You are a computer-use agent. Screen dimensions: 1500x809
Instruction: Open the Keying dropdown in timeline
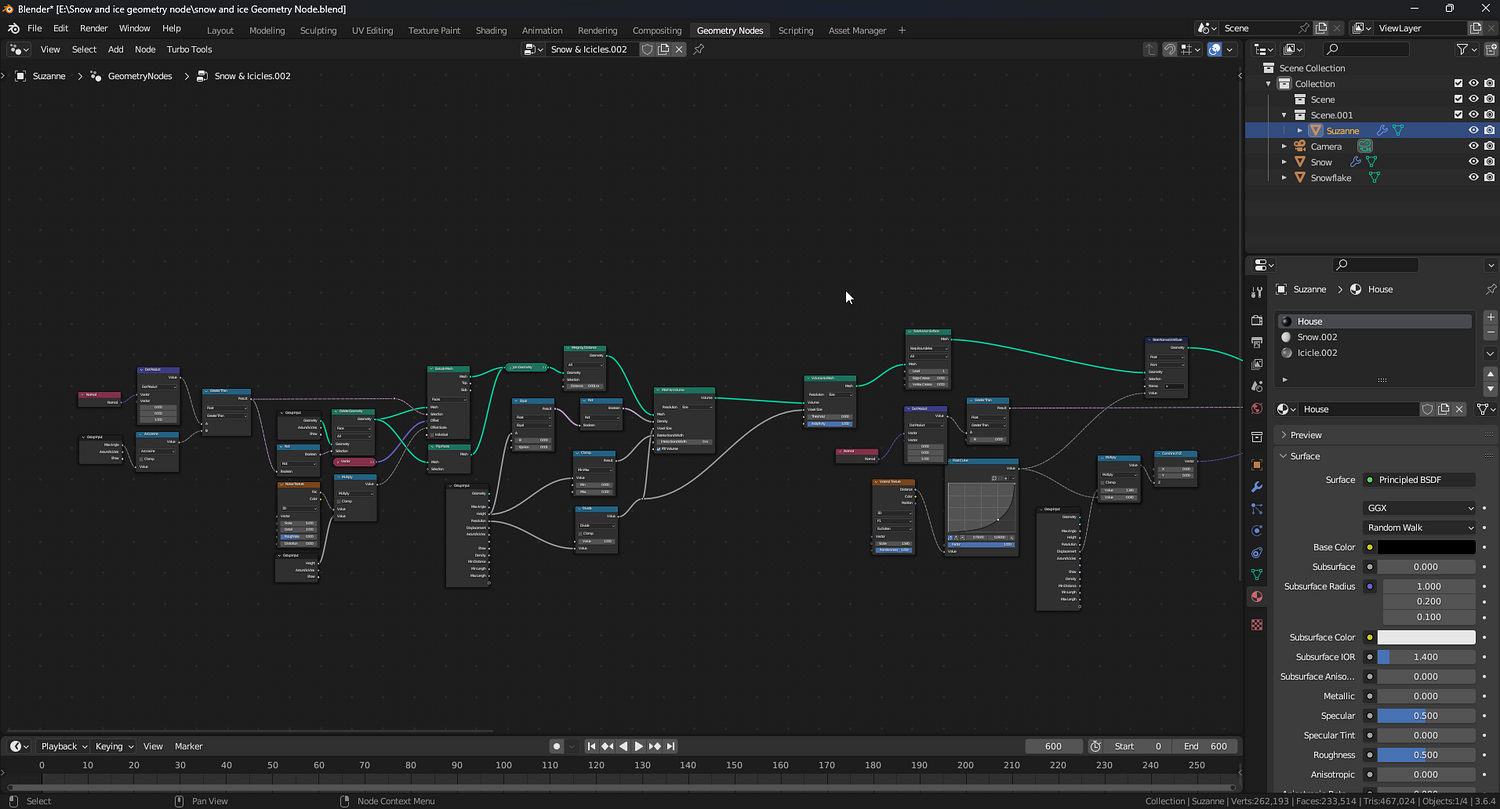coord(114,746)
